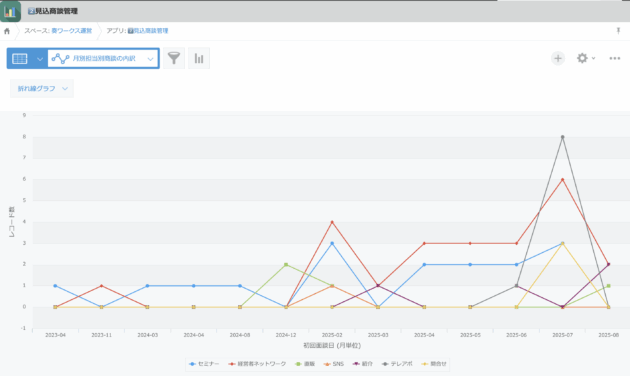Click the gray peak point at 2025-07
Screen dimensions: 630x376
pyautogui.click(x=562, y=137)
